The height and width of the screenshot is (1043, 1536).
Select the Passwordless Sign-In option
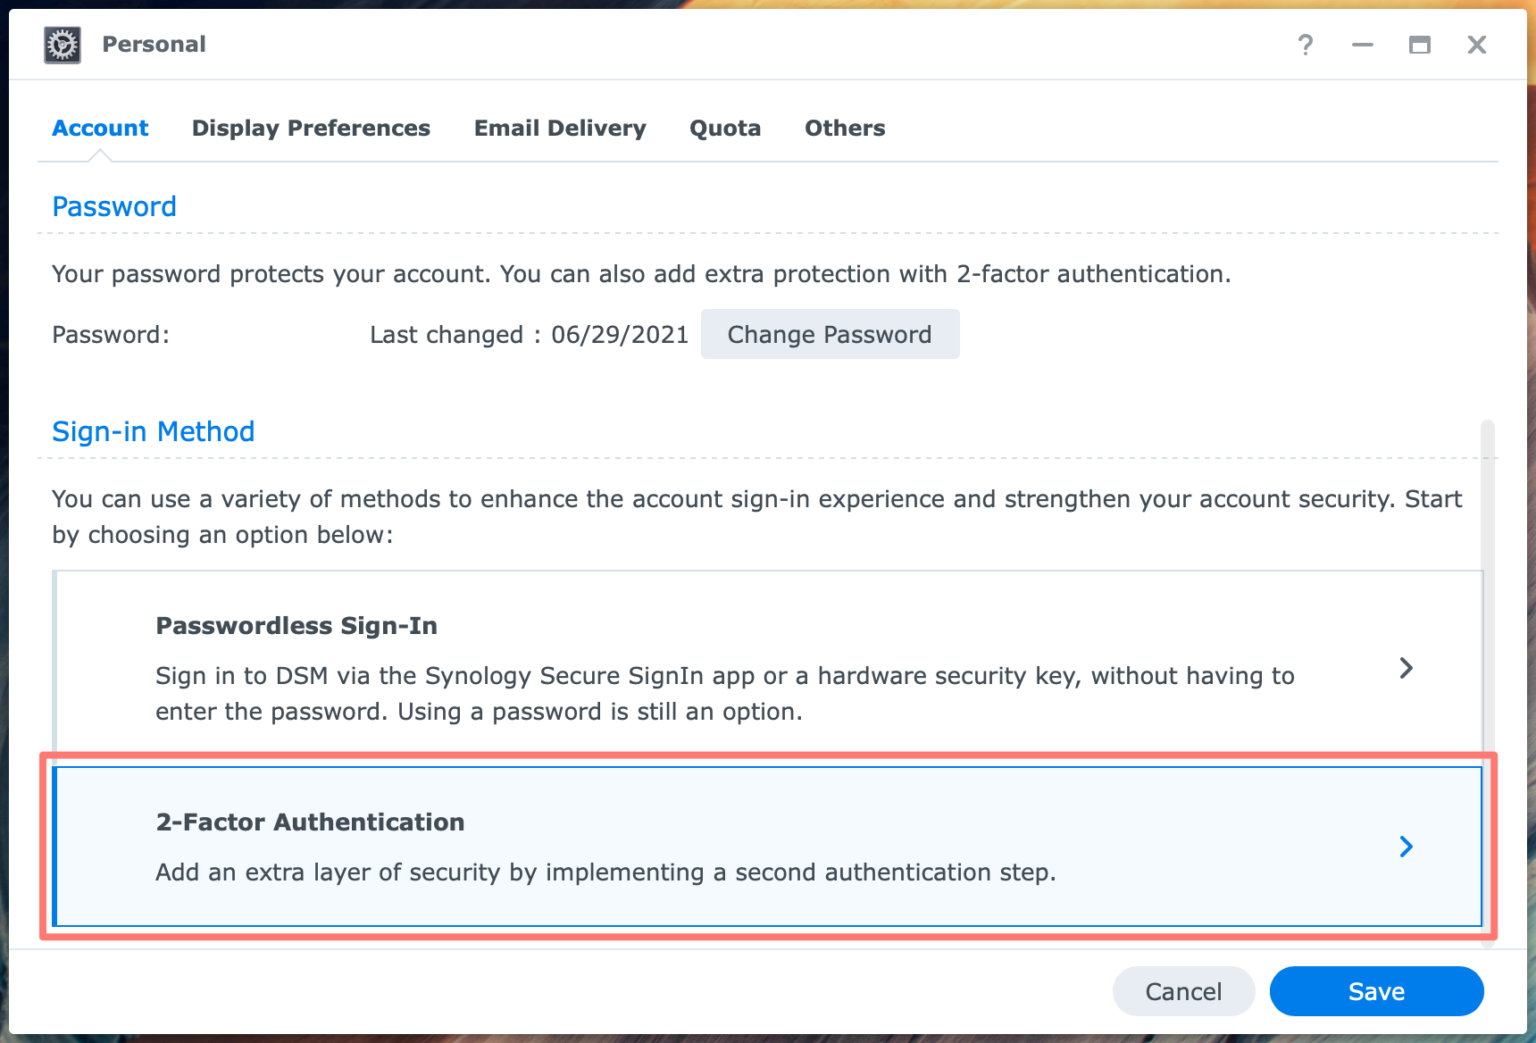pos(700,665)
